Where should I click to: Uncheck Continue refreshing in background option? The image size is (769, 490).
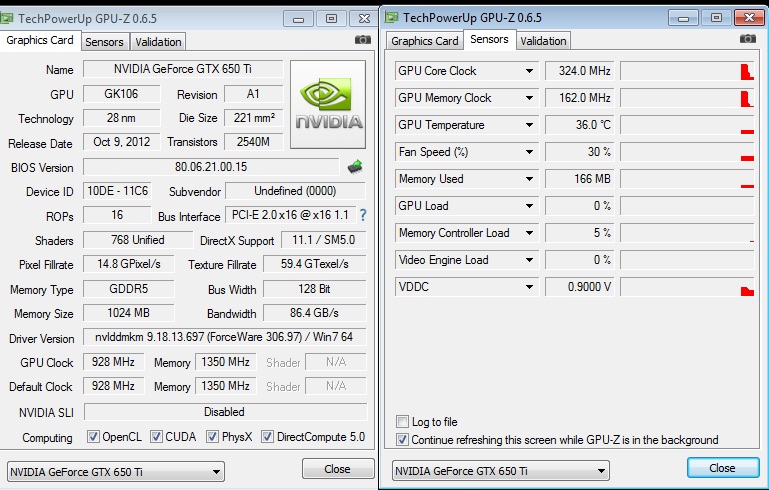[402, 439]
